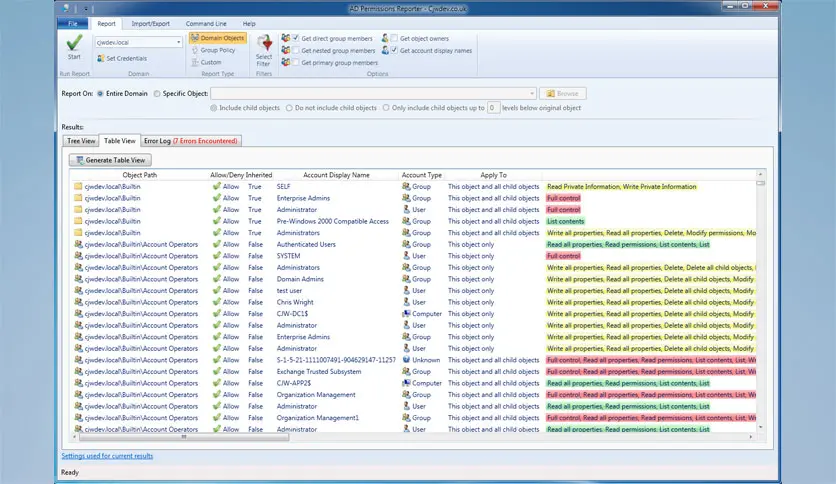Image resolution: width=836 pixels, height=484 pixels.
Task: Toggle Get direct group members checkbox
Action: [x=296, y=38]
